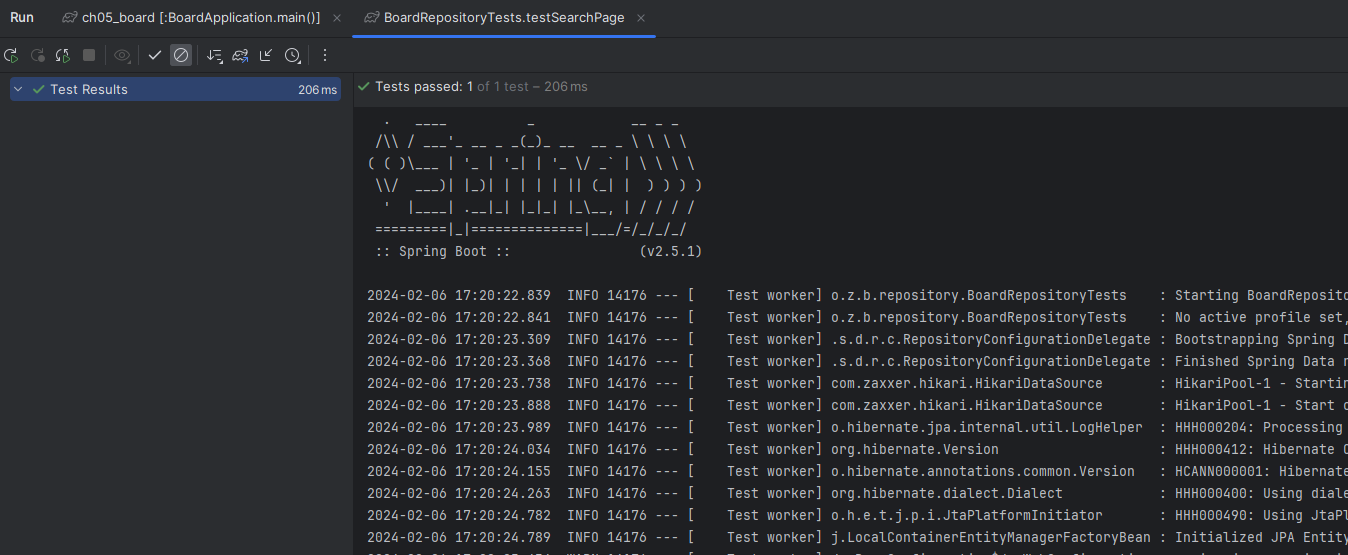Close the ch05_board run tab
Screen dimensions: 1348x555
pos(337,18)
